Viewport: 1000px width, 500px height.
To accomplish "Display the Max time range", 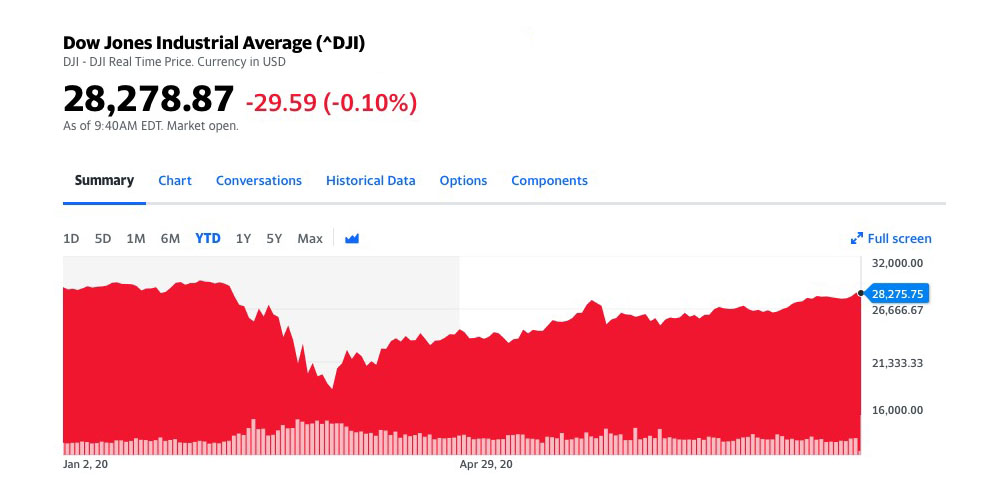I will coord(310,239).
